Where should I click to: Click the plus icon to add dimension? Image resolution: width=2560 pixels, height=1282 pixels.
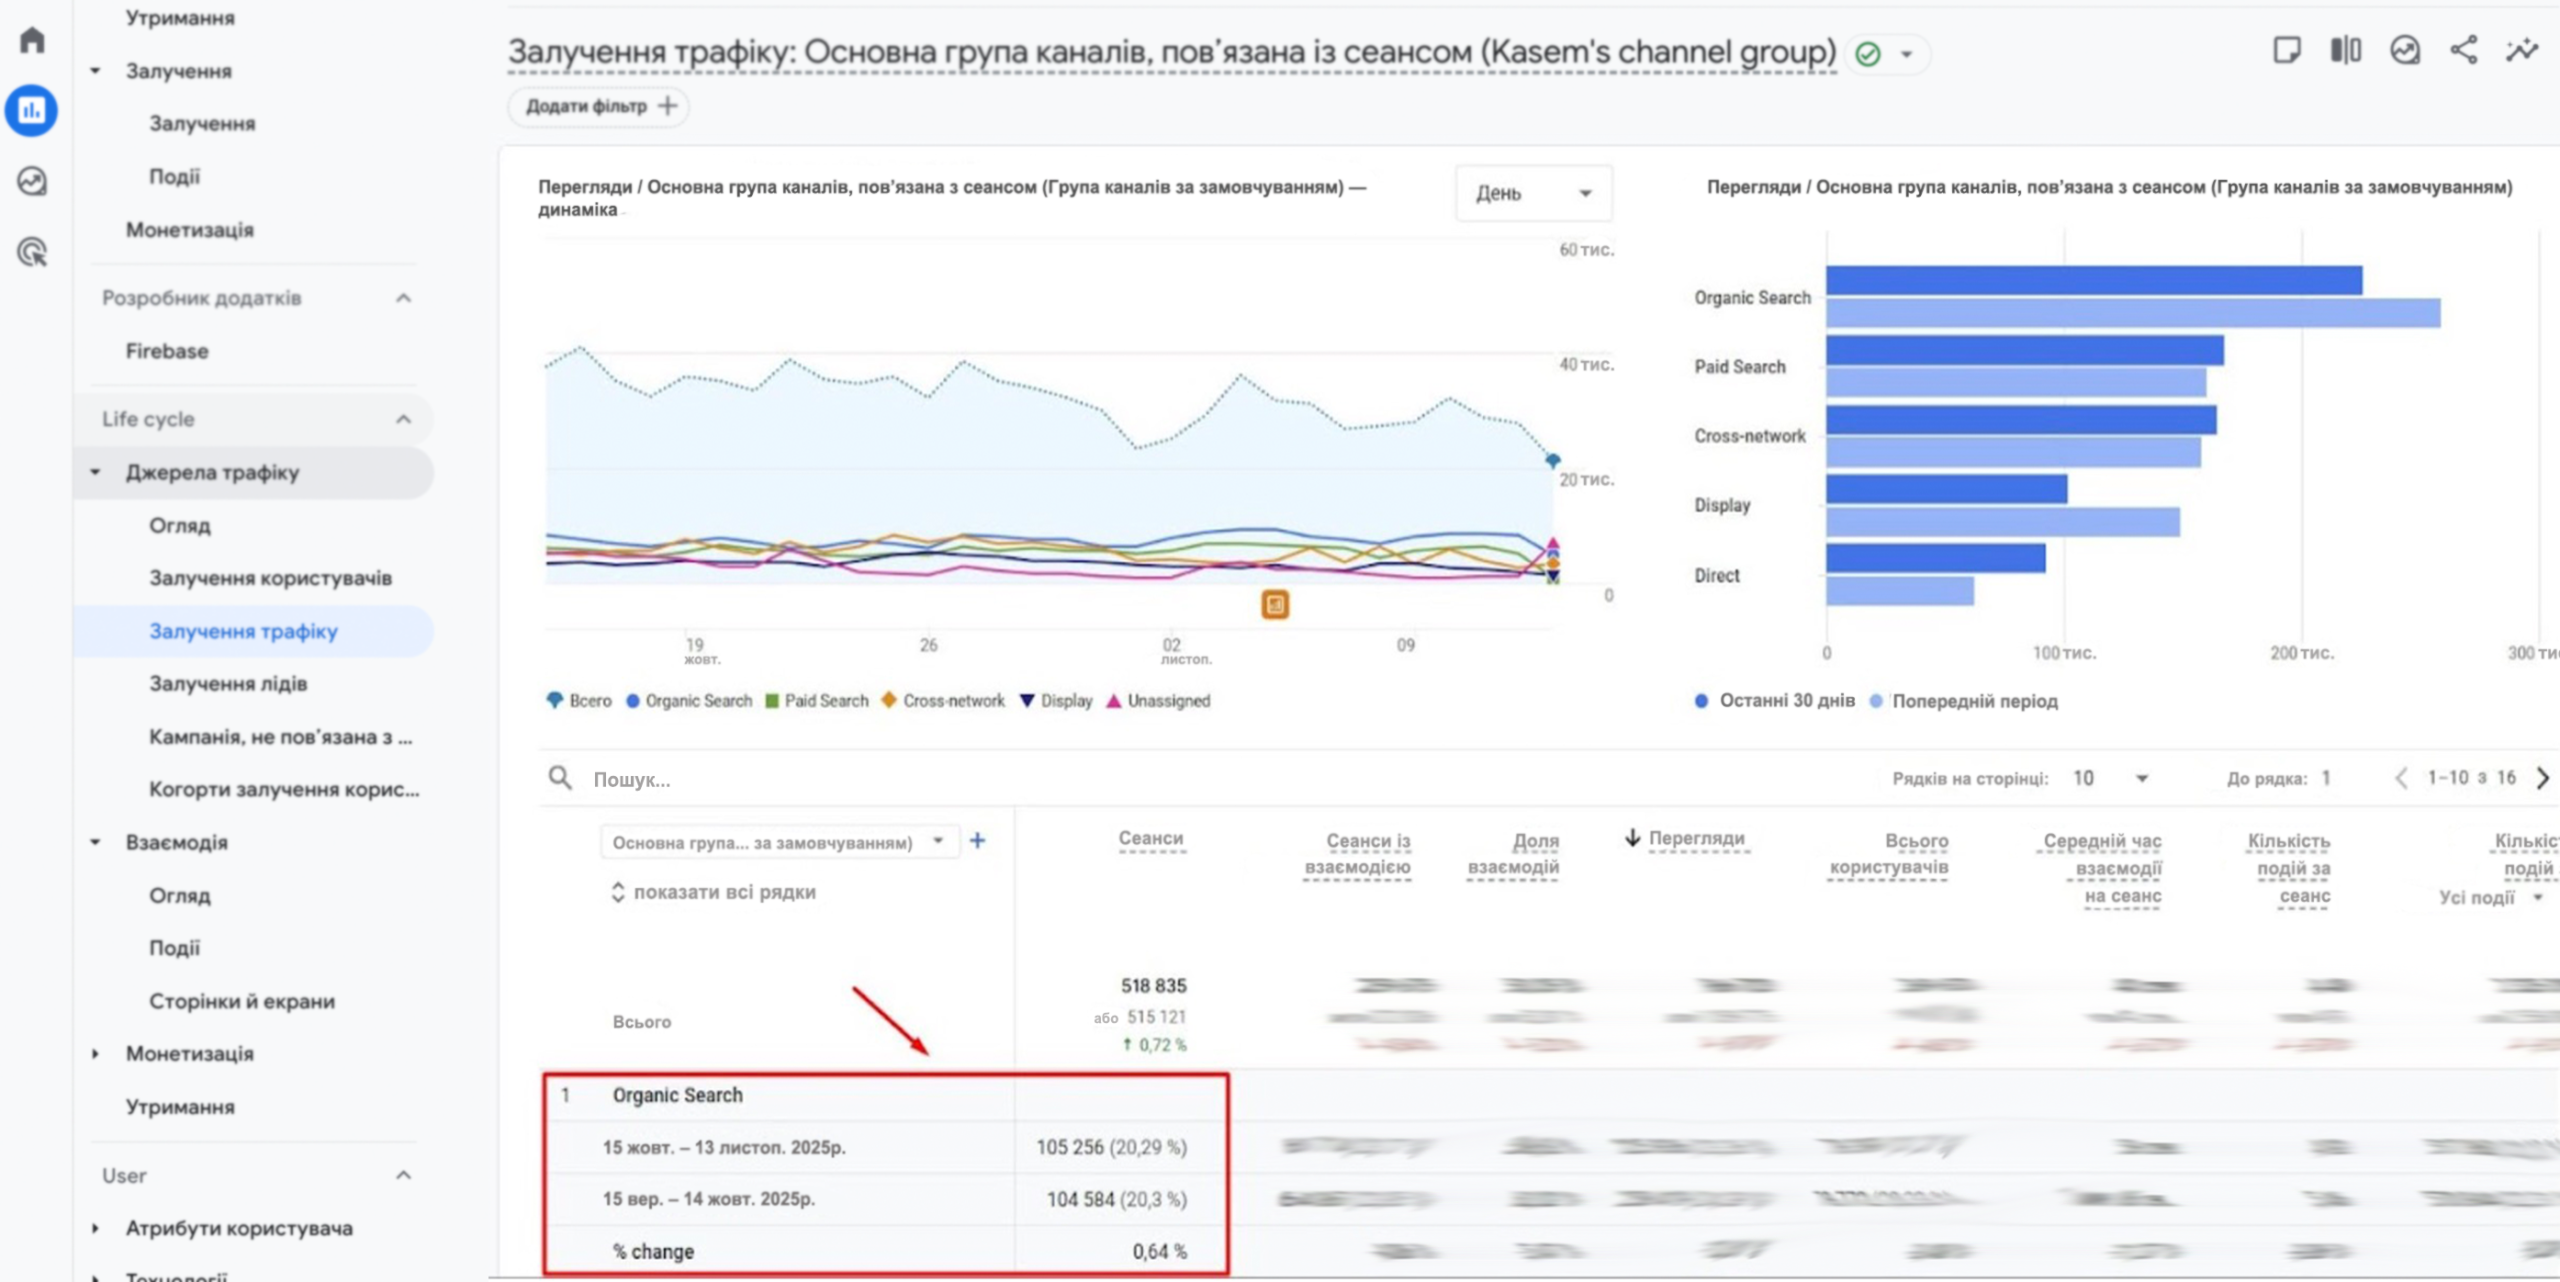point(977,841)
